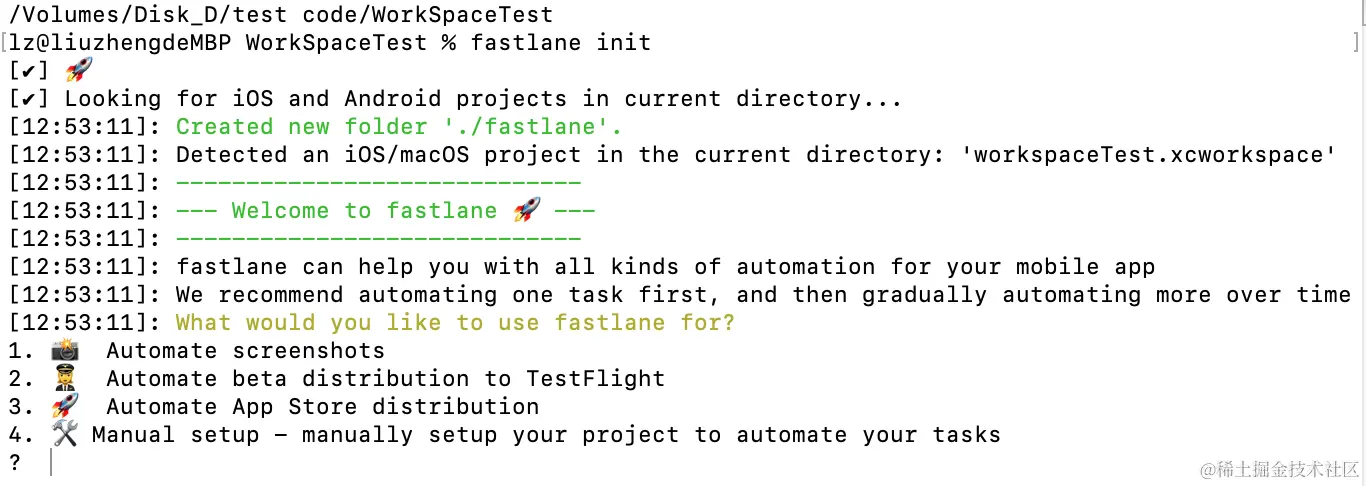This screenshot has width=1366, height=486.
Task: Click the Juejin logo in the watermark
Action: (x=1193, y=468)
